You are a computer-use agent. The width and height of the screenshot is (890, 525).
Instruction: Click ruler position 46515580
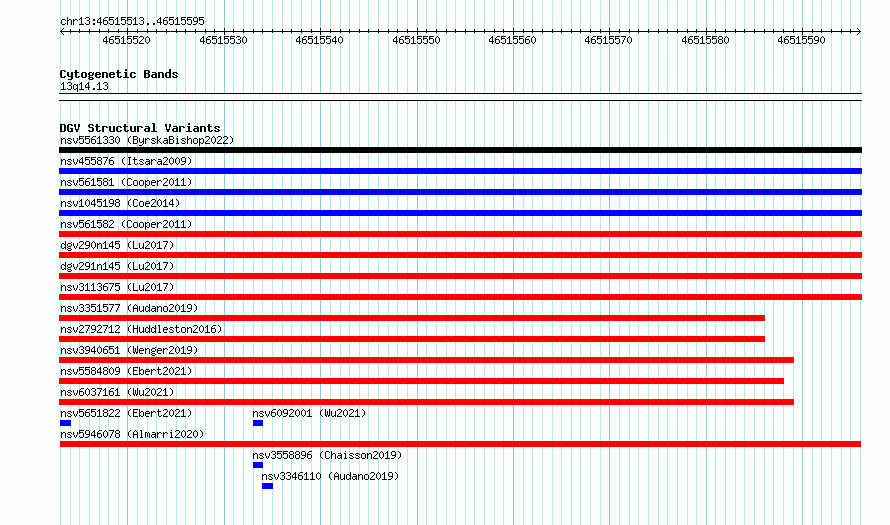(705, 40)
